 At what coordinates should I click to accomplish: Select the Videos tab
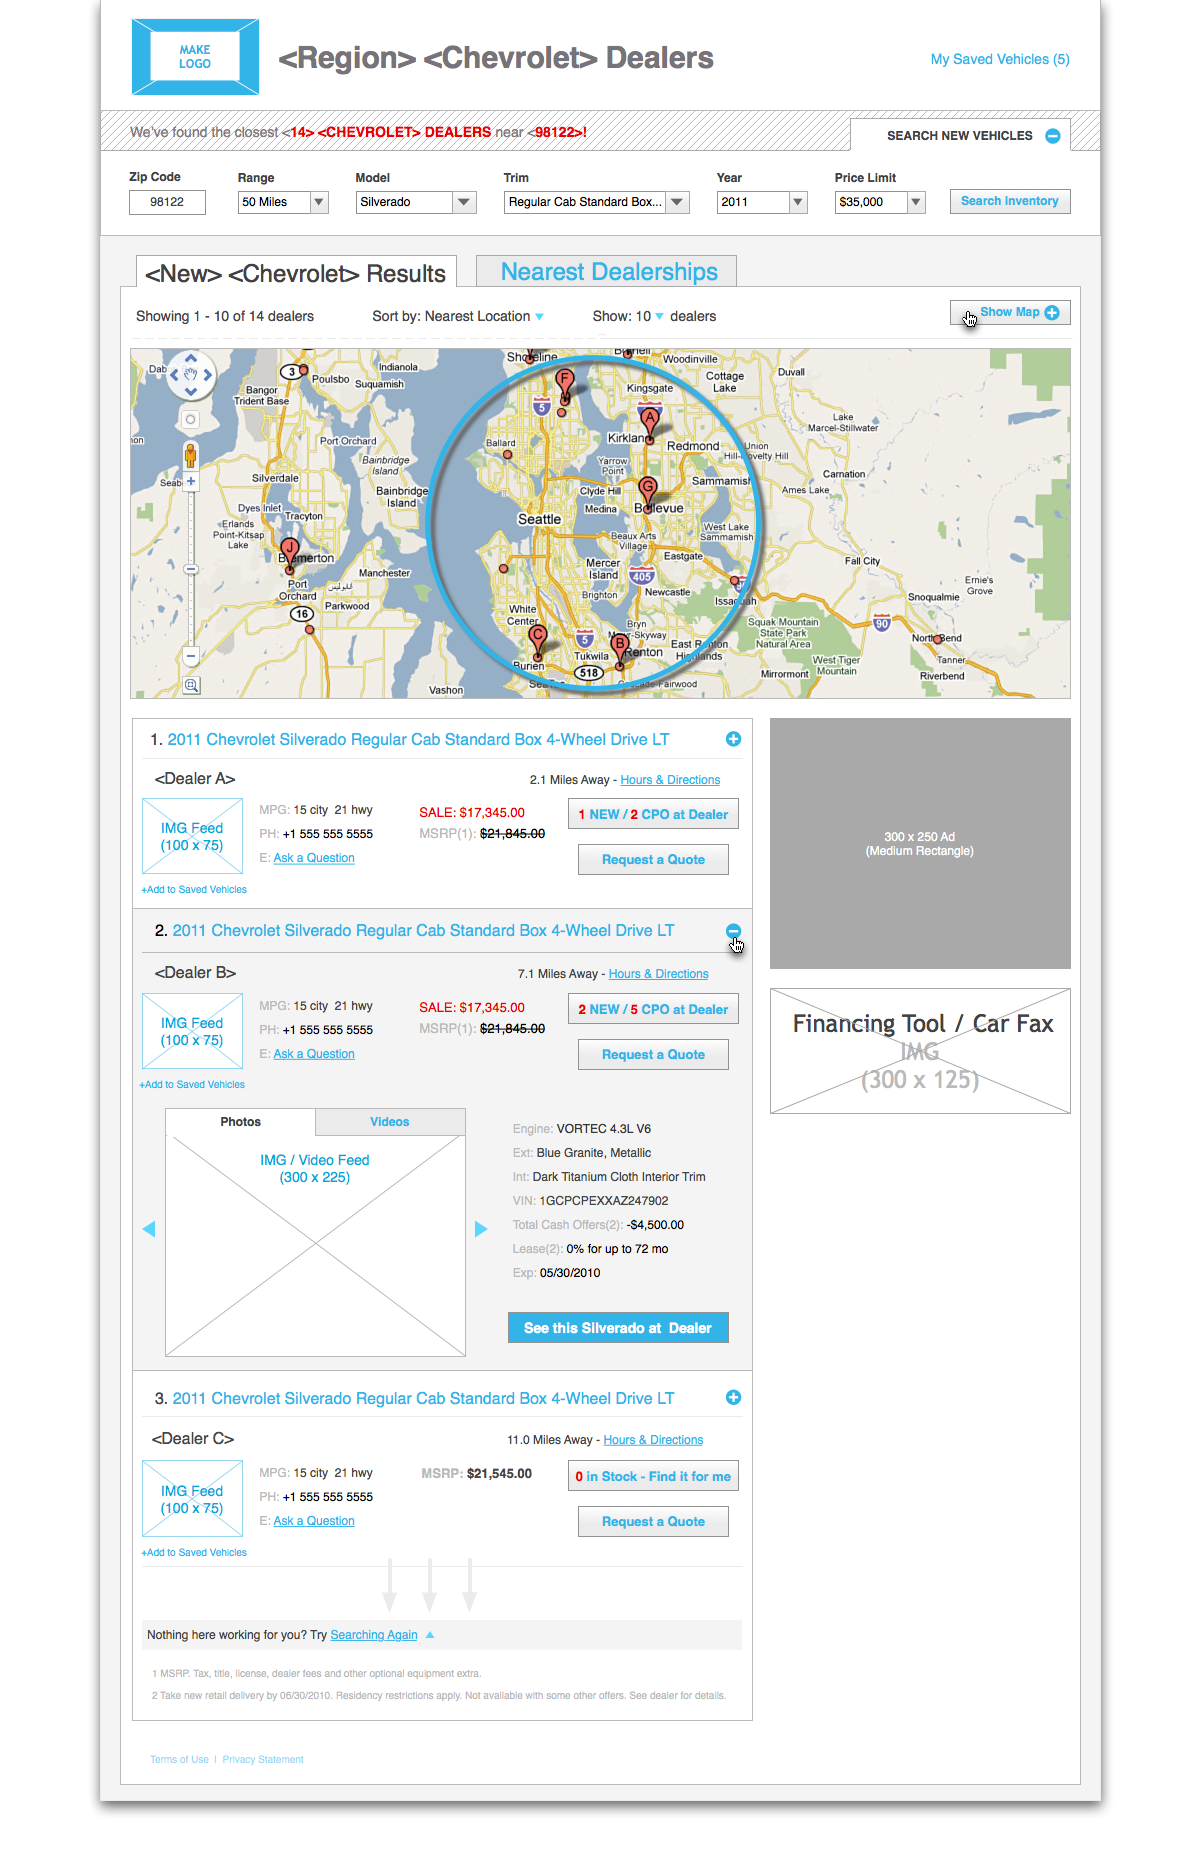tap(390, 1122)
